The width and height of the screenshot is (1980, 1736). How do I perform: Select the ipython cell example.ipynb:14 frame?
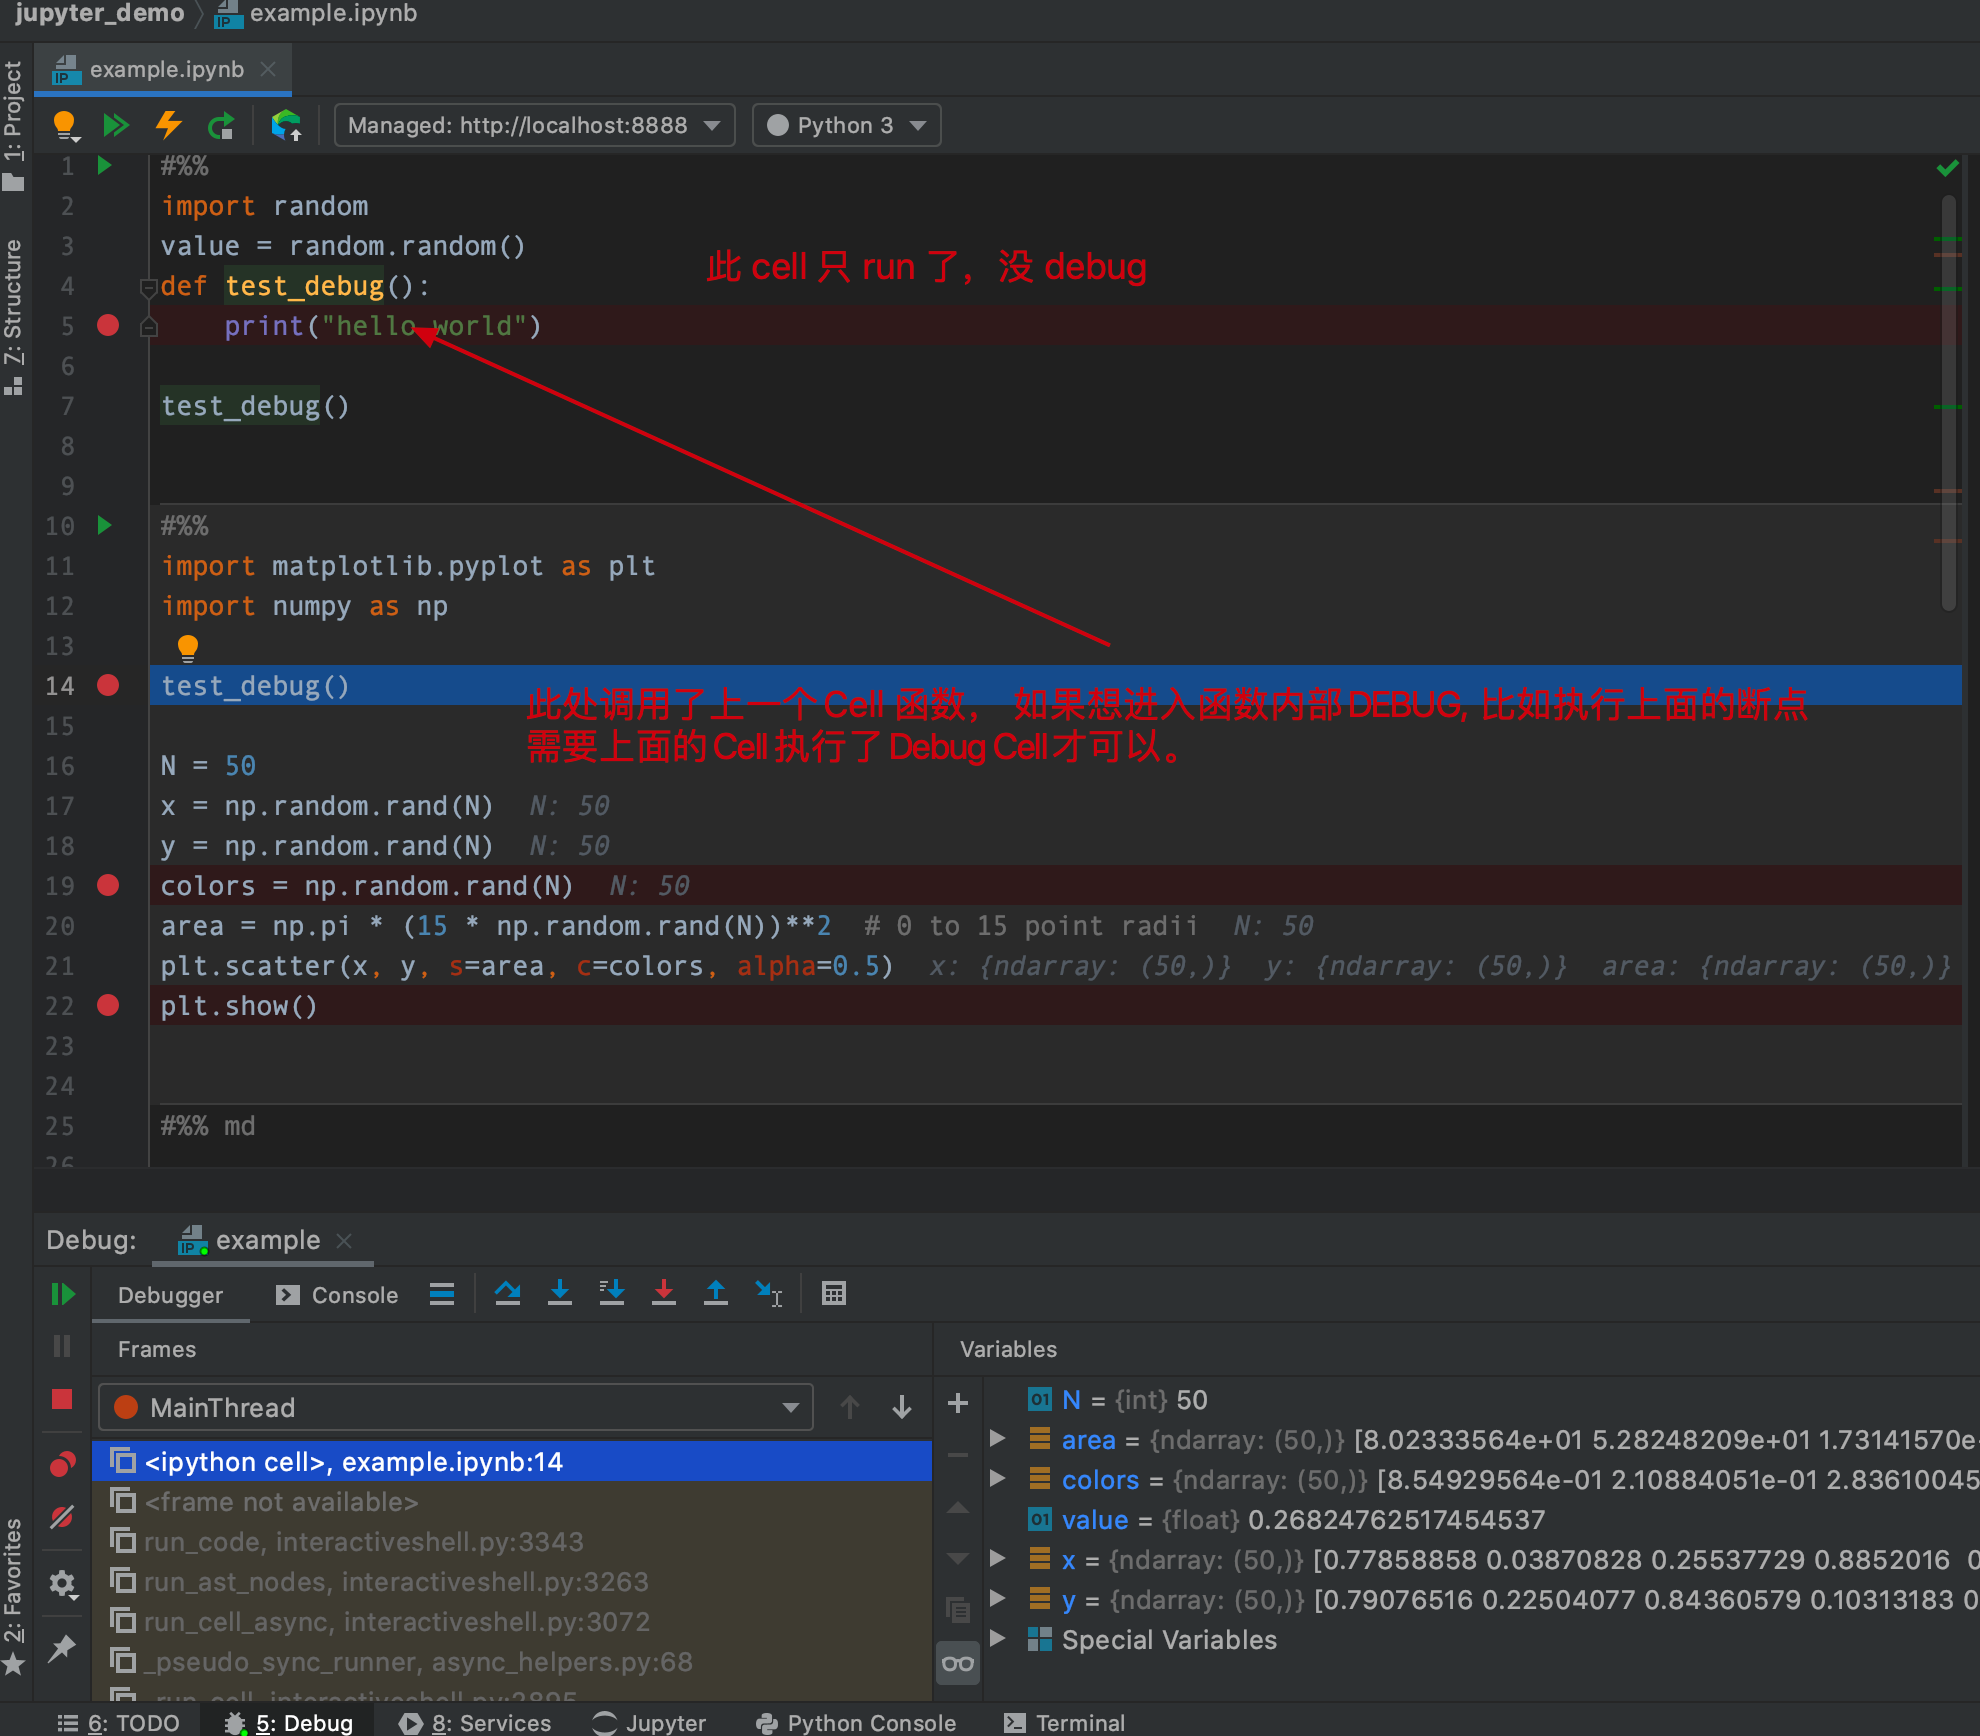512,1461
